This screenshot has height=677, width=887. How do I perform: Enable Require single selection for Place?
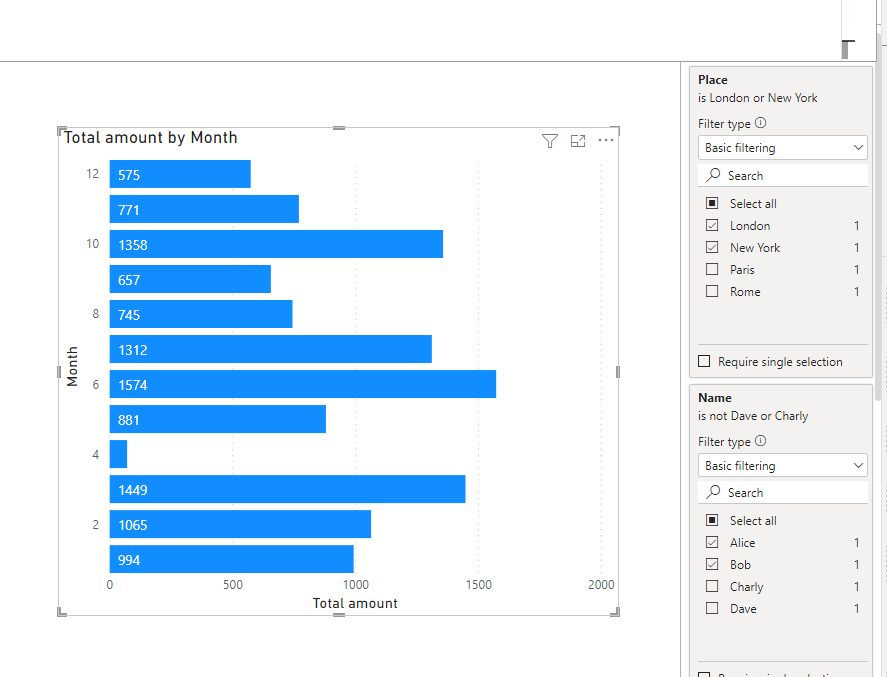click(x=704, y=361)
